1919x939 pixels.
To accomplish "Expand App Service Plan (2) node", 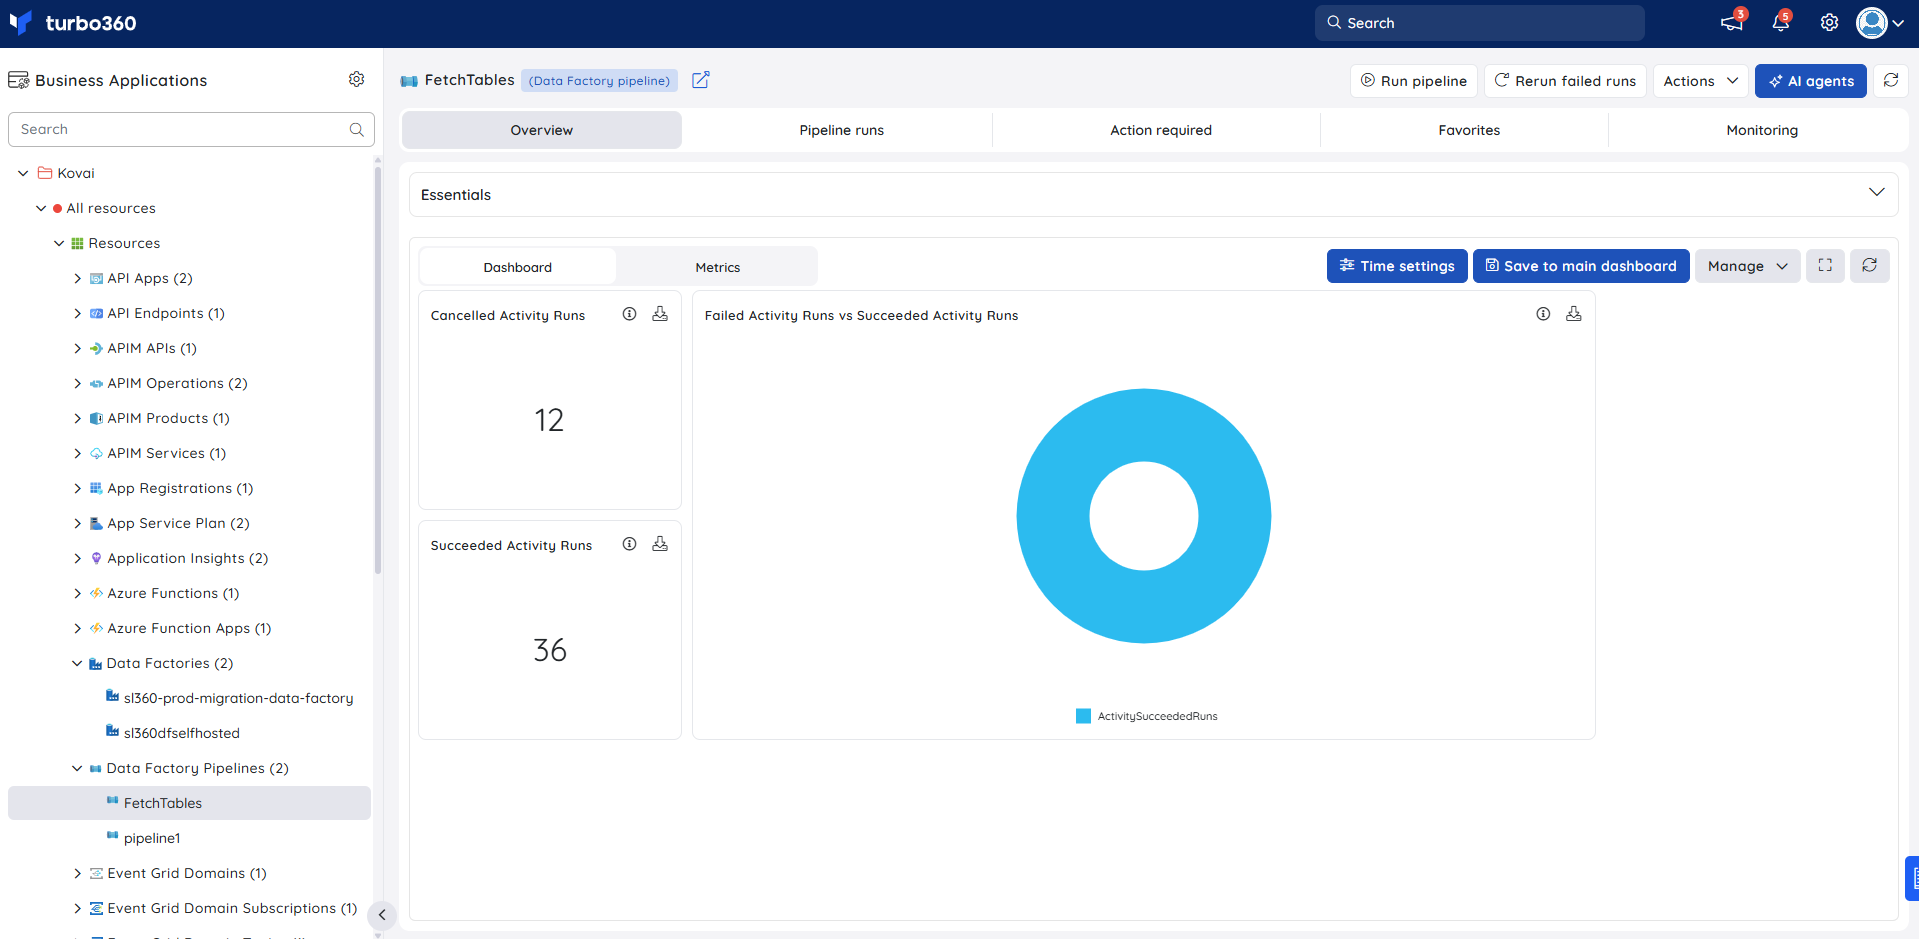I will (x=78, y=523).
